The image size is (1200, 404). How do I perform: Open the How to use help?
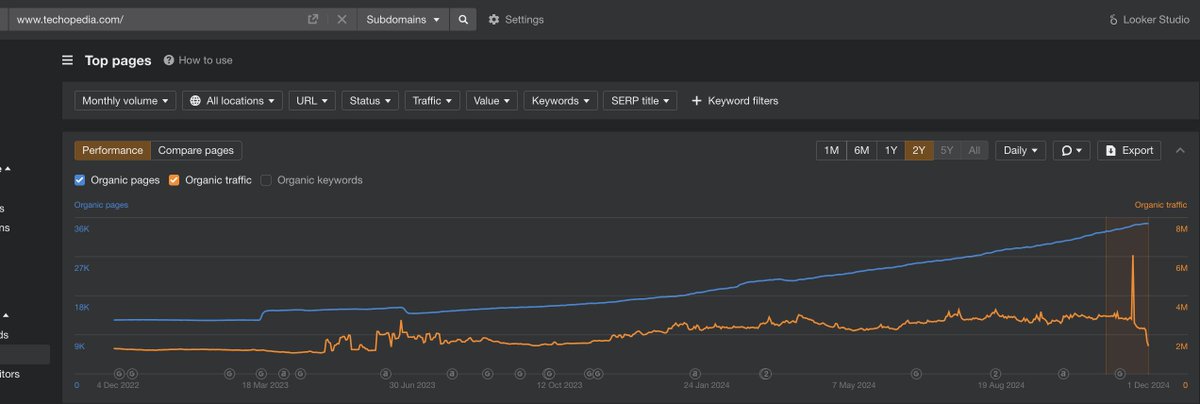pyautogui.click(x=198, y=60)
